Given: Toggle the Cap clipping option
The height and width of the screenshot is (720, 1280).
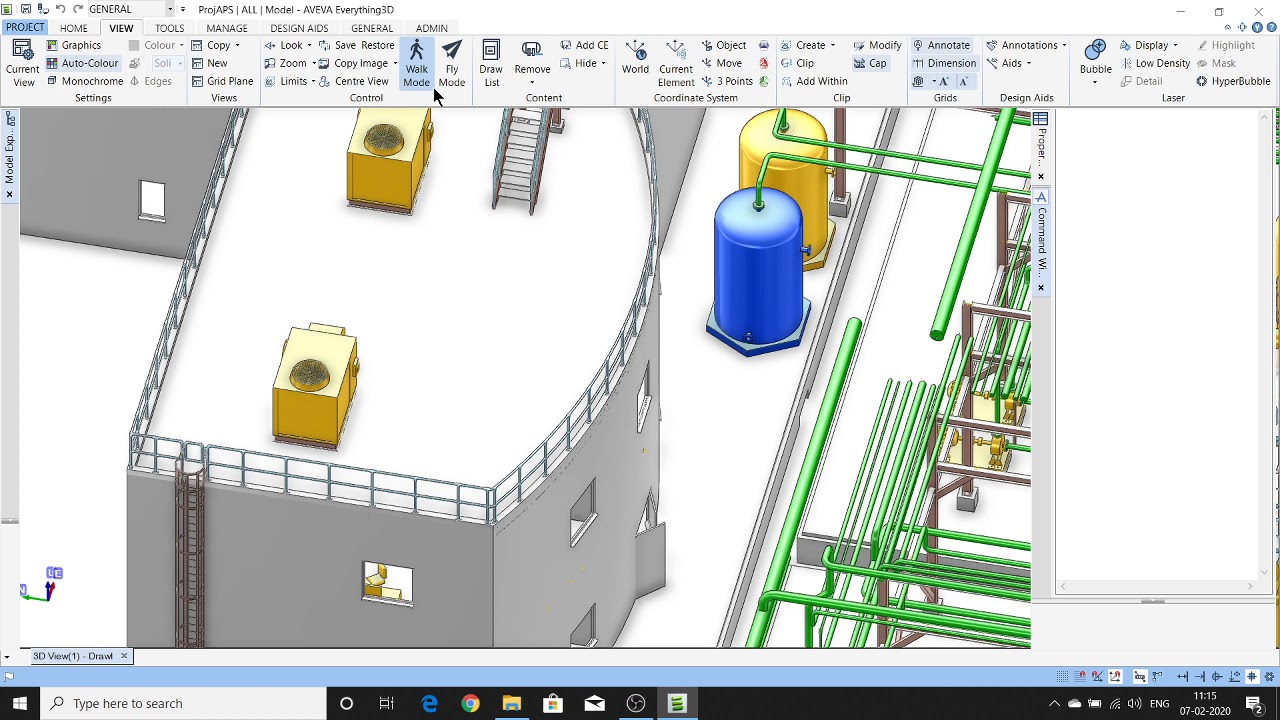Looking at the screenshot, I should pos(870,63).
